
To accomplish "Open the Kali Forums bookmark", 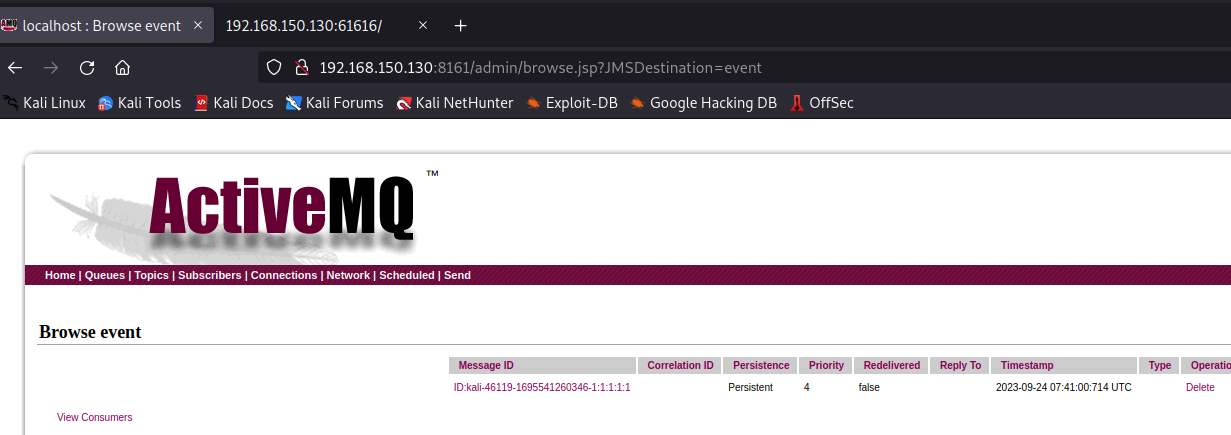I will [334, 102].
